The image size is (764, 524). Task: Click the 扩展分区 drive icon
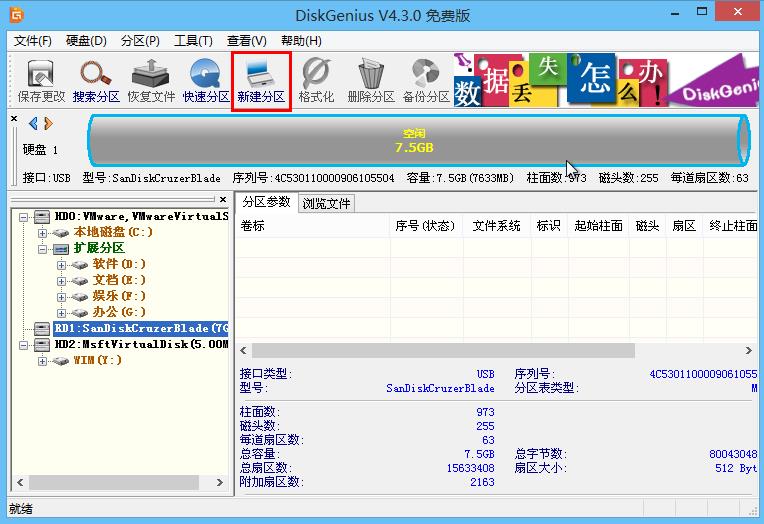coord(60,249)
